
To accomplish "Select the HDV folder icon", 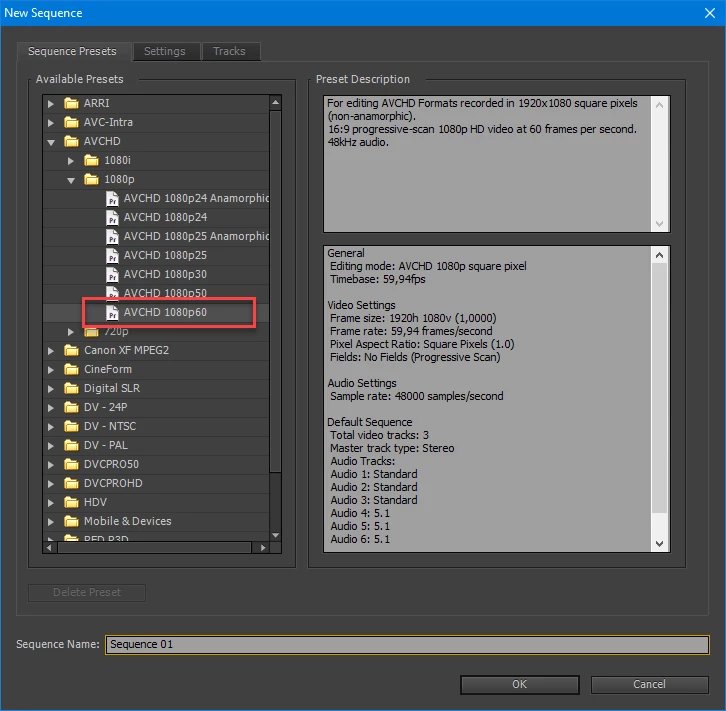I will click(x=71, y=502).
